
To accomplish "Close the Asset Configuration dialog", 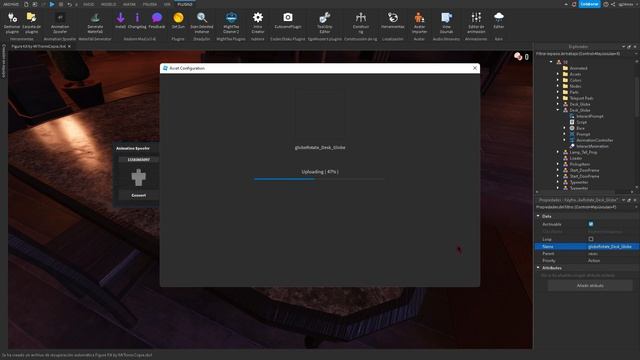I will 474,68.
